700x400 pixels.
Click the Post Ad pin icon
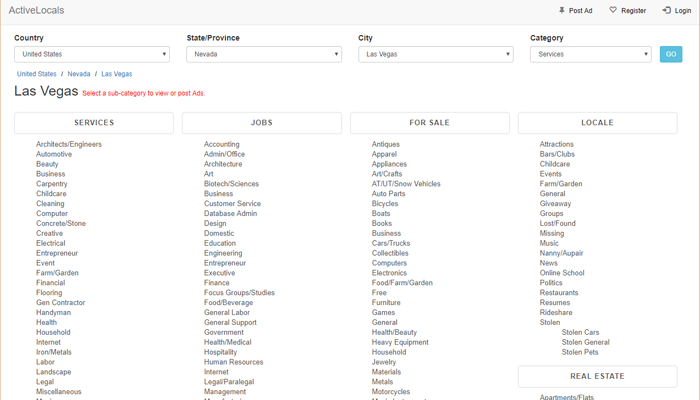click(x=562, y=10)
